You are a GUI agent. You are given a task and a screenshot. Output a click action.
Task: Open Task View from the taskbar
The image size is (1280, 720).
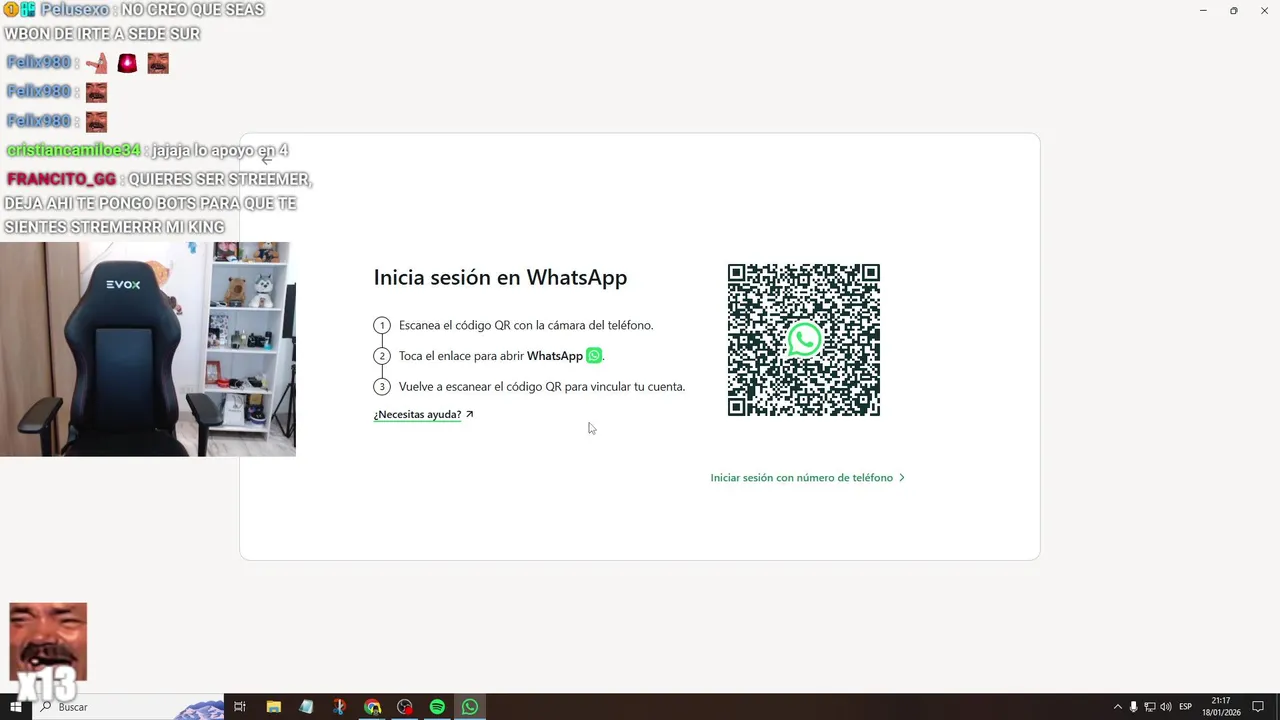click(x=240, y=707)
